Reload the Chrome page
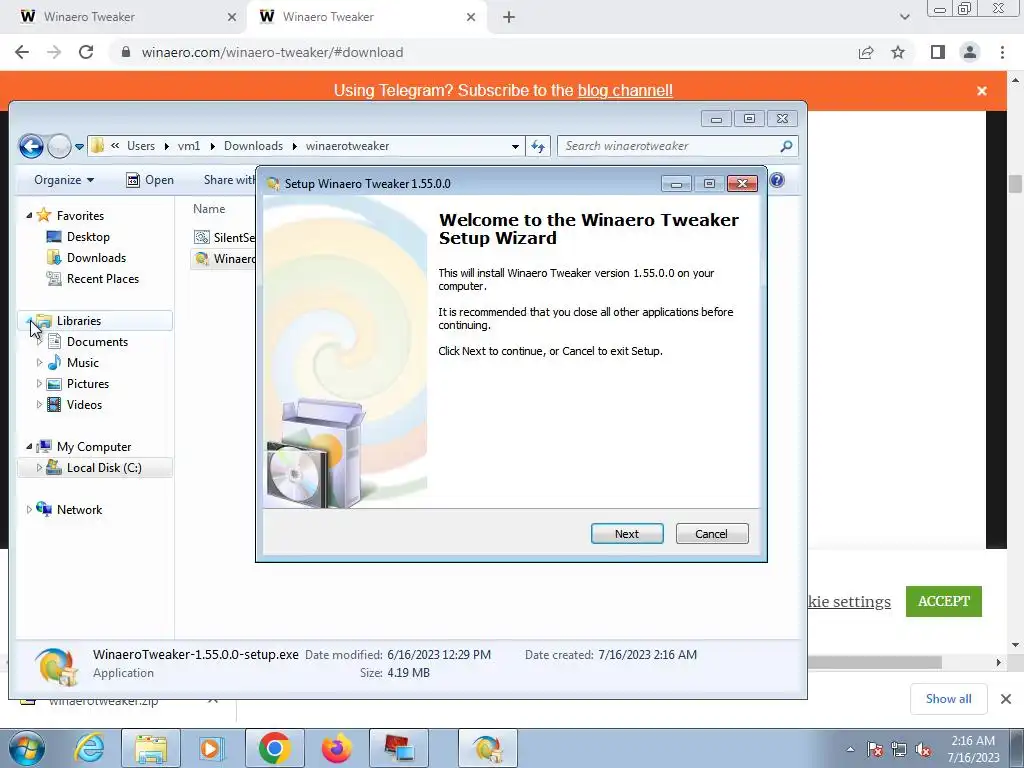This screenshot has height=768, width=1024. (86, 52)
